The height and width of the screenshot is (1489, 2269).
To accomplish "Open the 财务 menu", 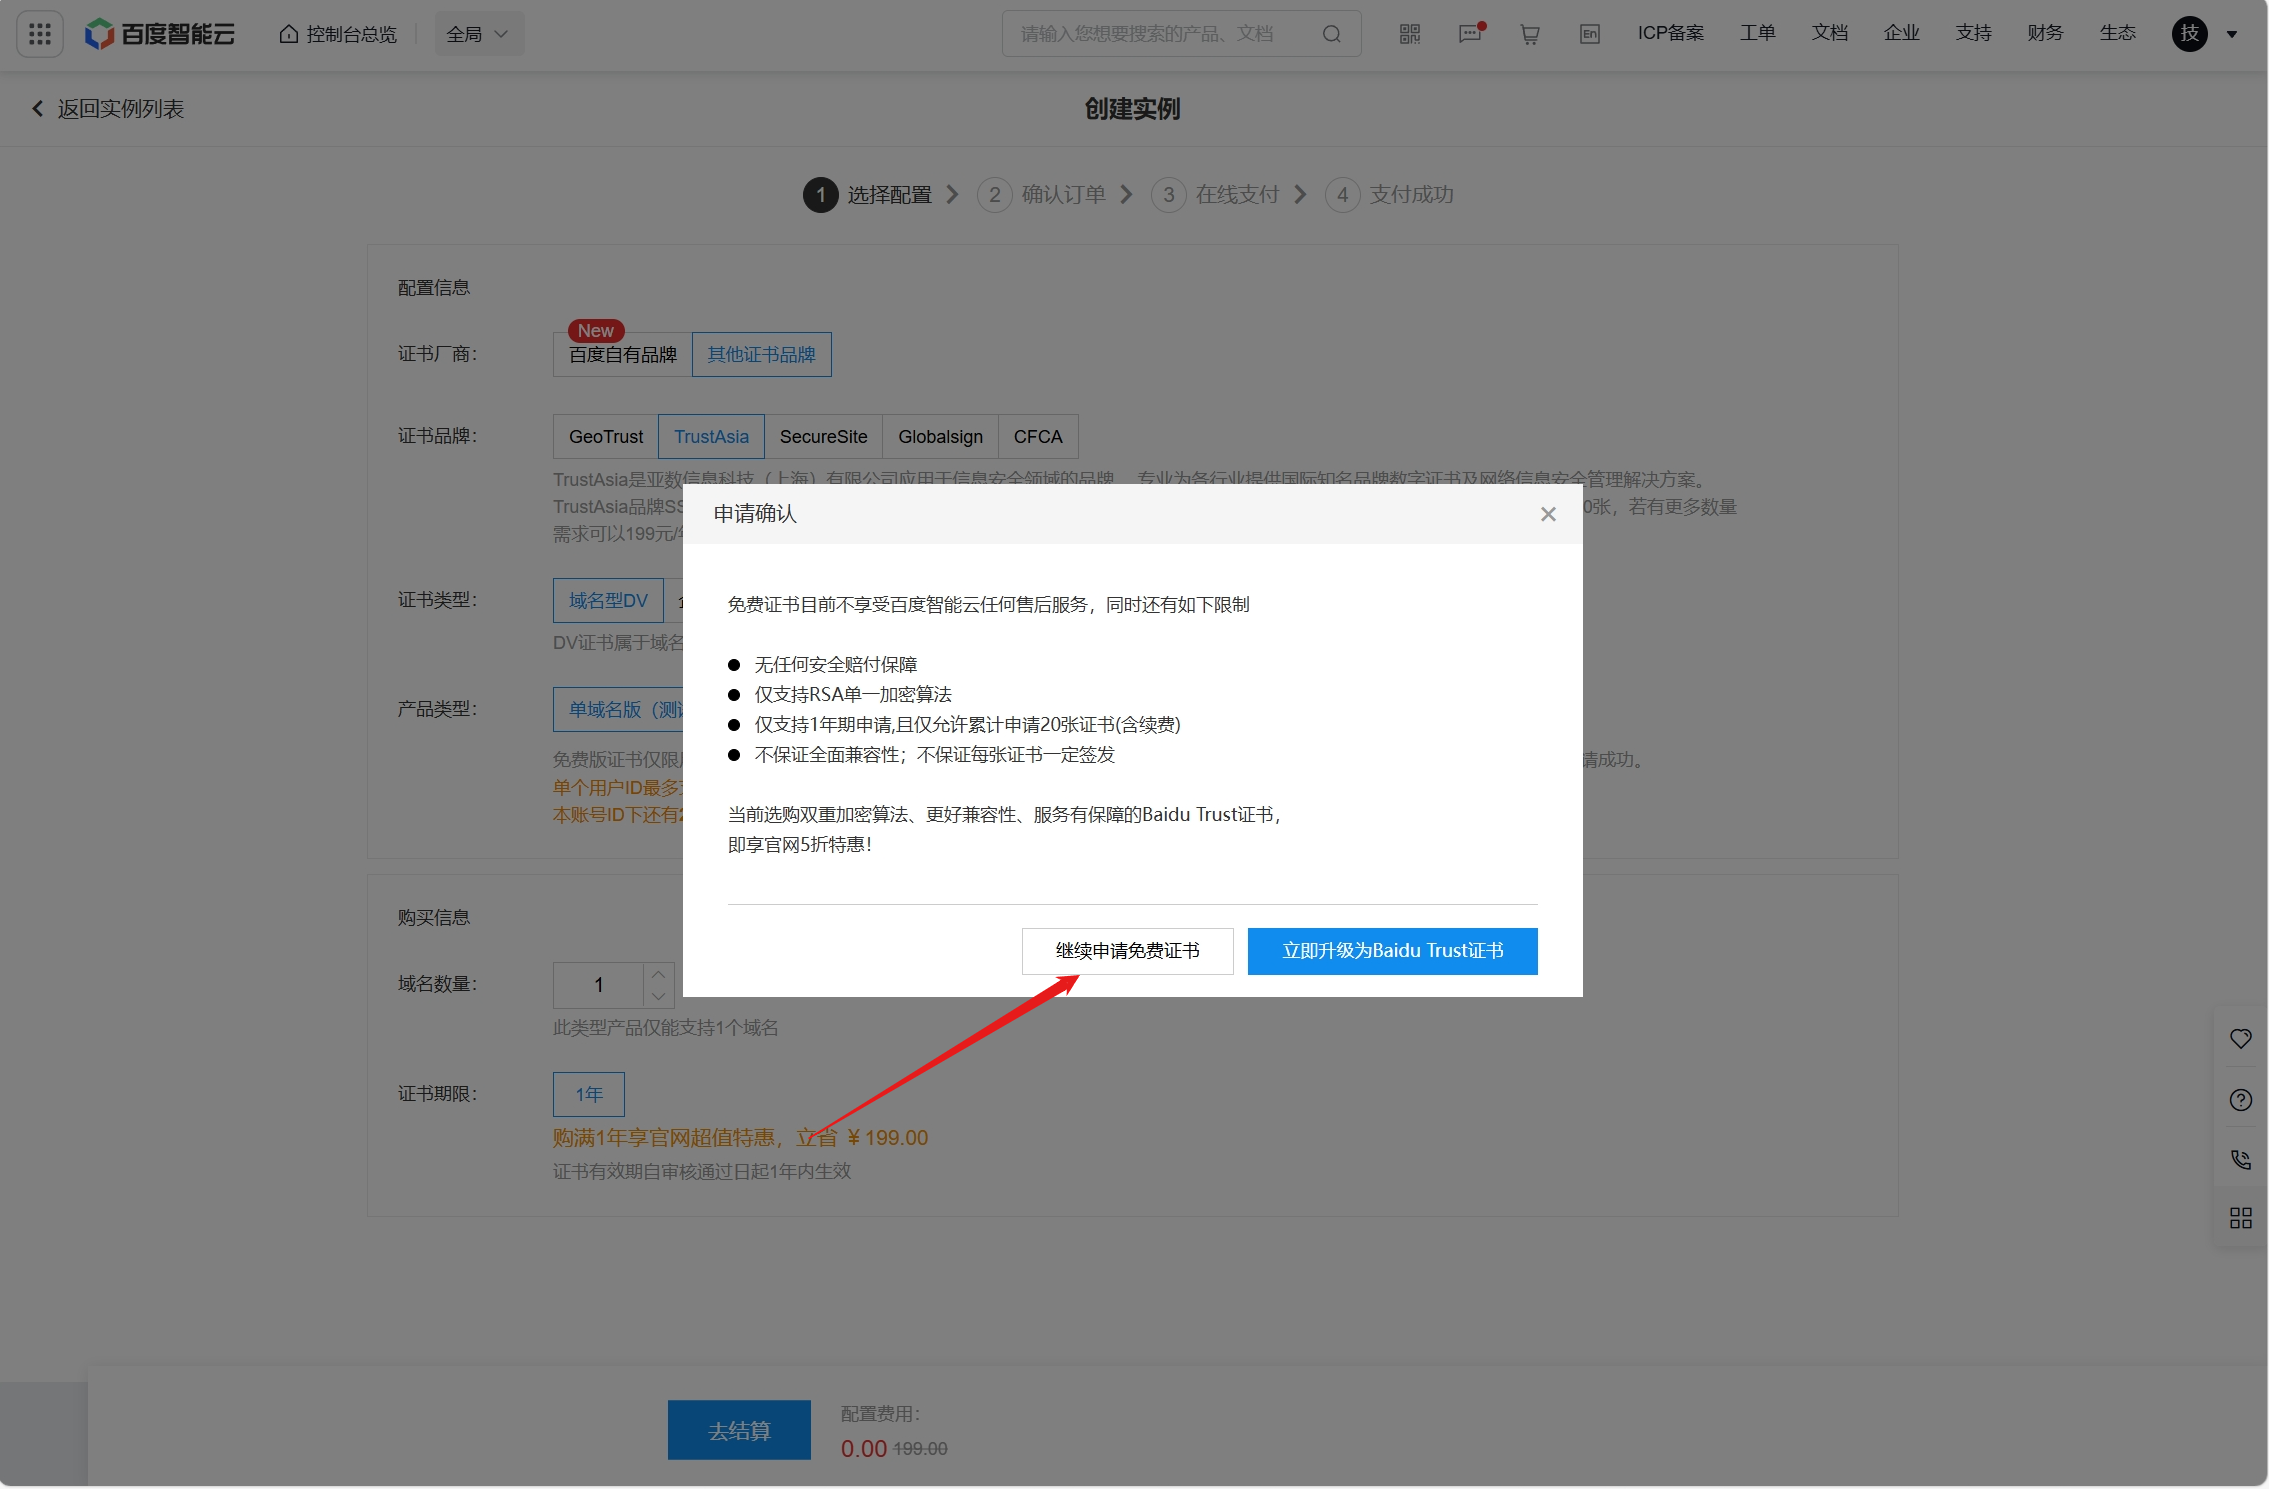I will pos(2045,33).
